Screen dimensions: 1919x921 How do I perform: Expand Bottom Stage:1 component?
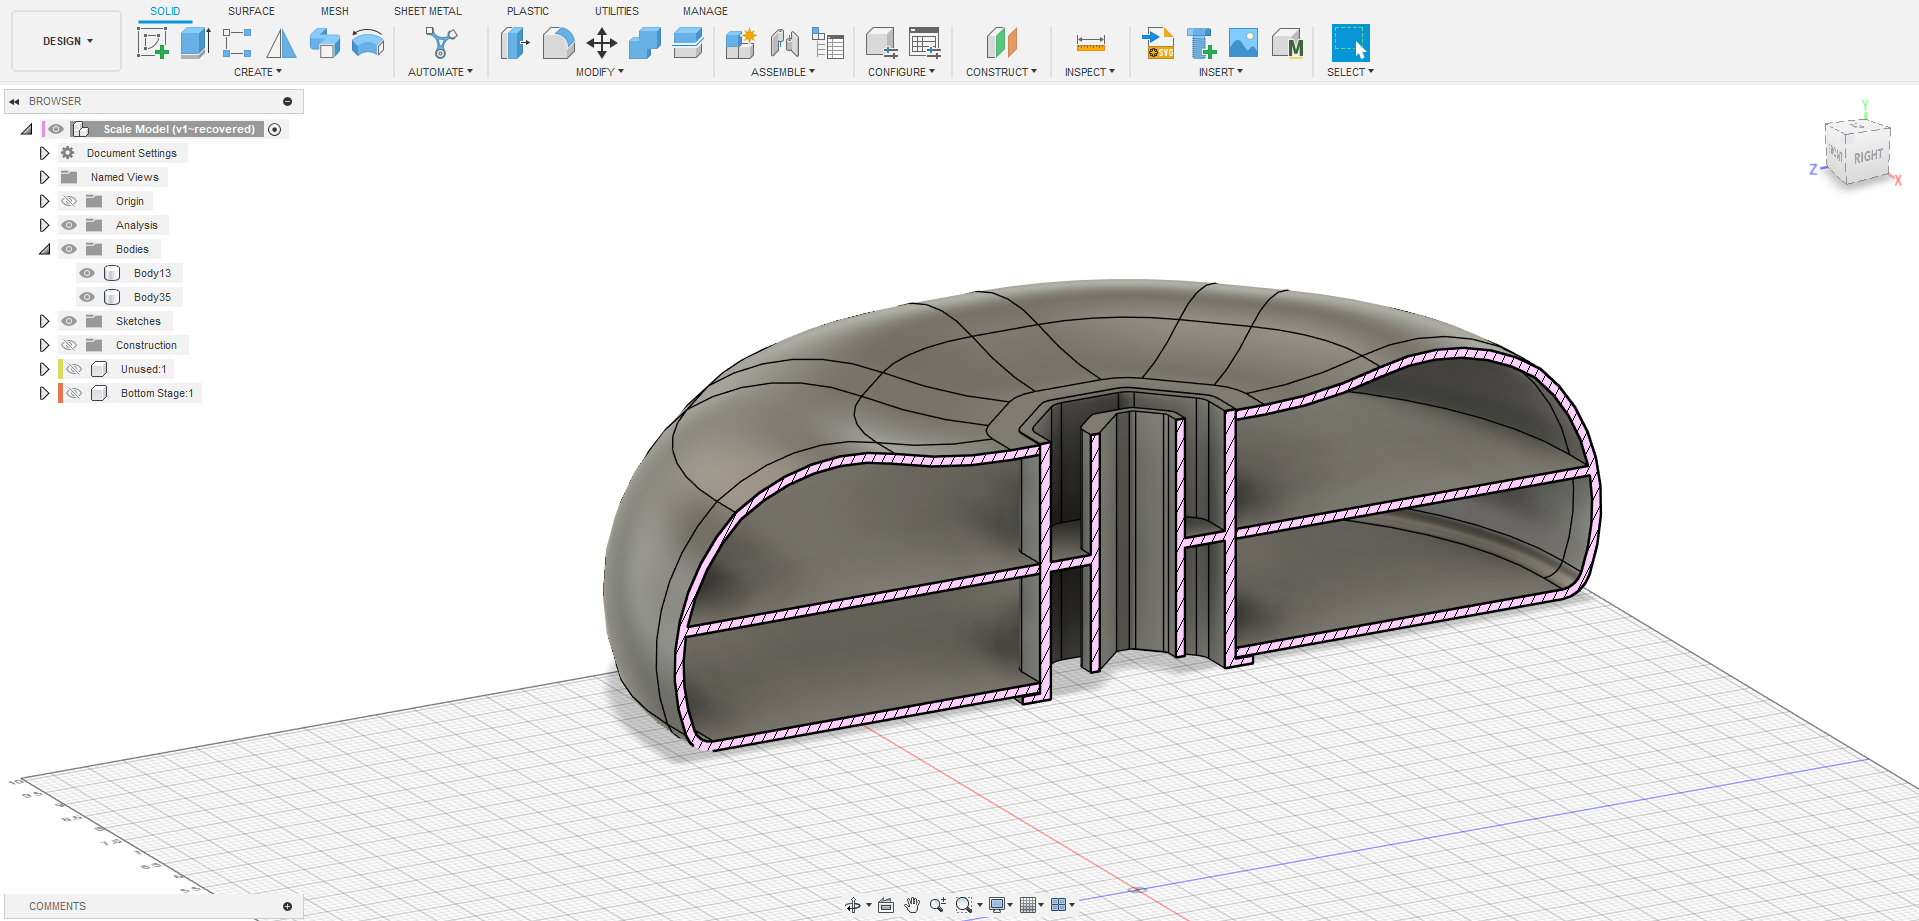44,393
